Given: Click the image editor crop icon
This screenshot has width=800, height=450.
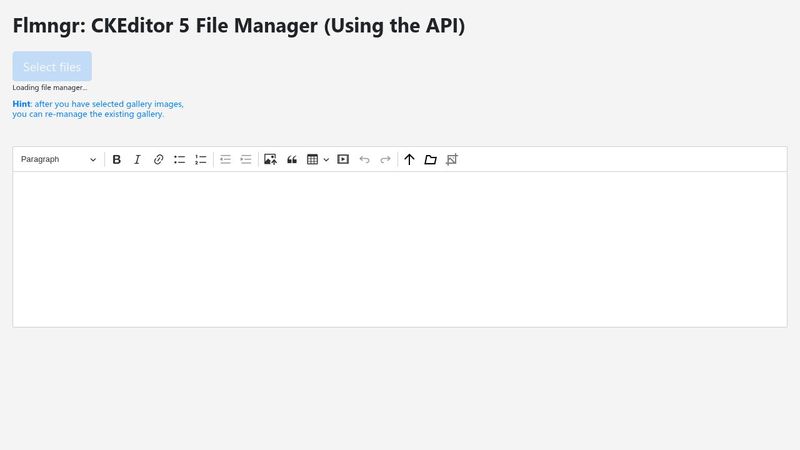Looking at the screenshot, I should (x=451, y=159).
